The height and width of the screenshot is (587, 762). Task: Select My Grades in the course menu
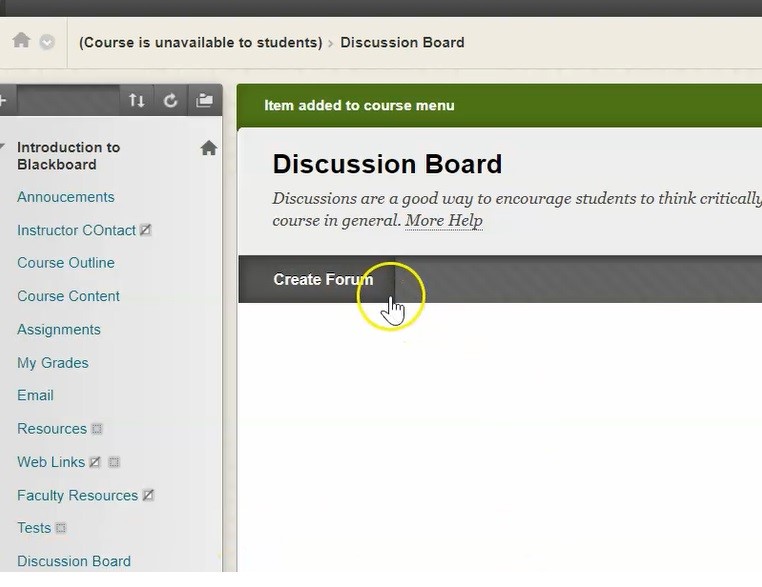click(x=53, y=363)
